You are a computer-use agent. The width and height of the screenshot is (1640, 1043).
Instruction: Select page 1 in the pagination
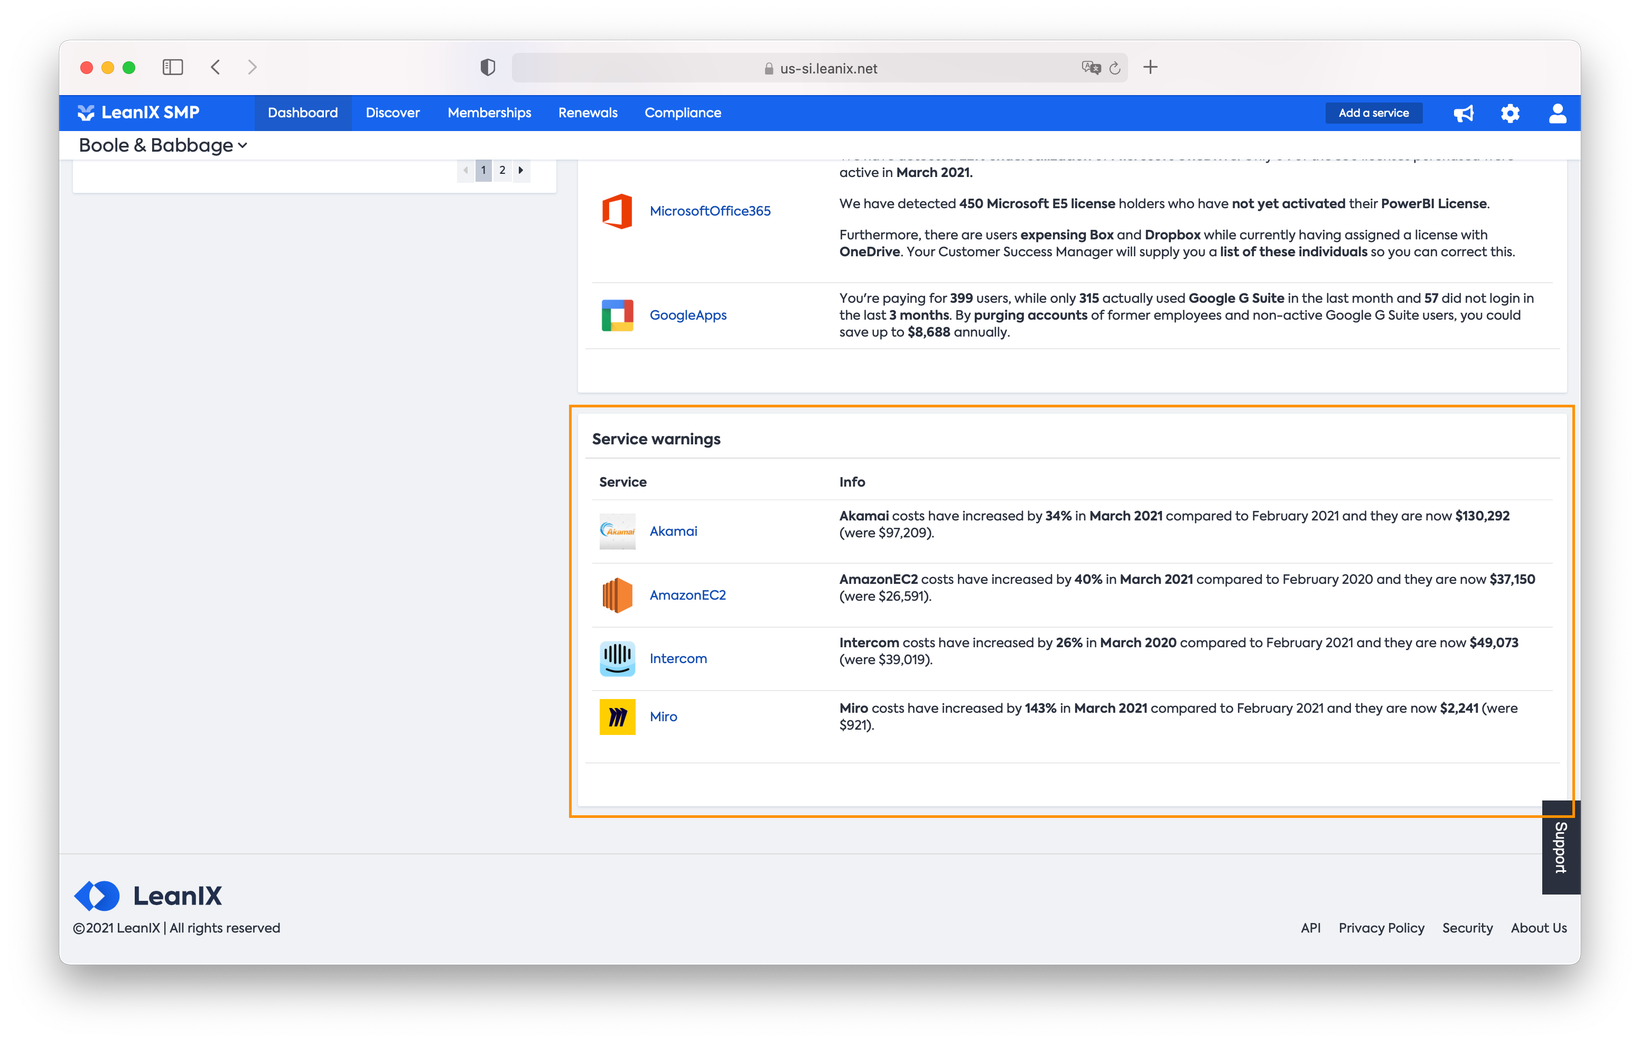click(x=483, y=170)
